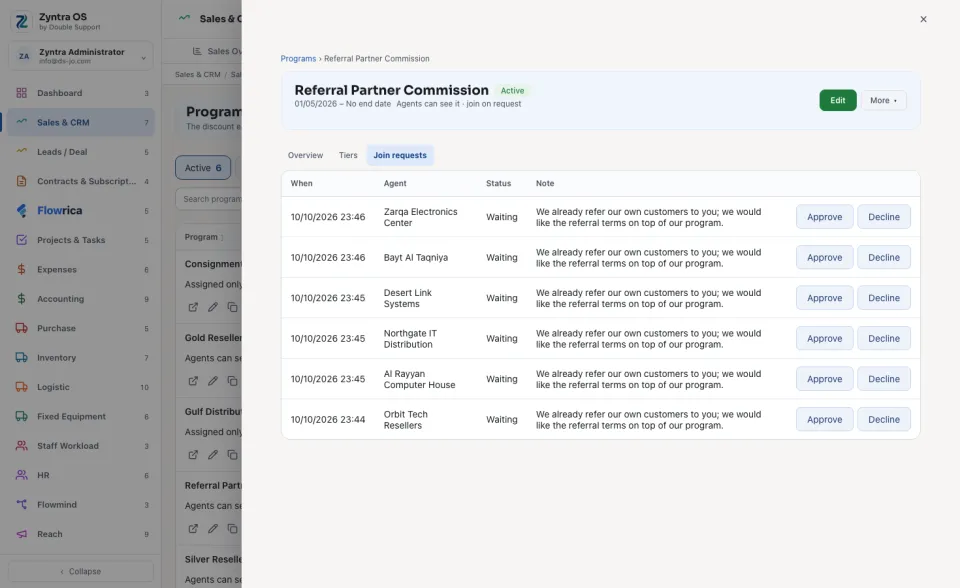Image resolution: width=960 pixels, height=588 pixels.
Task: Open the Sales Overview tab
Action: pyautogui.click(x=217, y=51)
